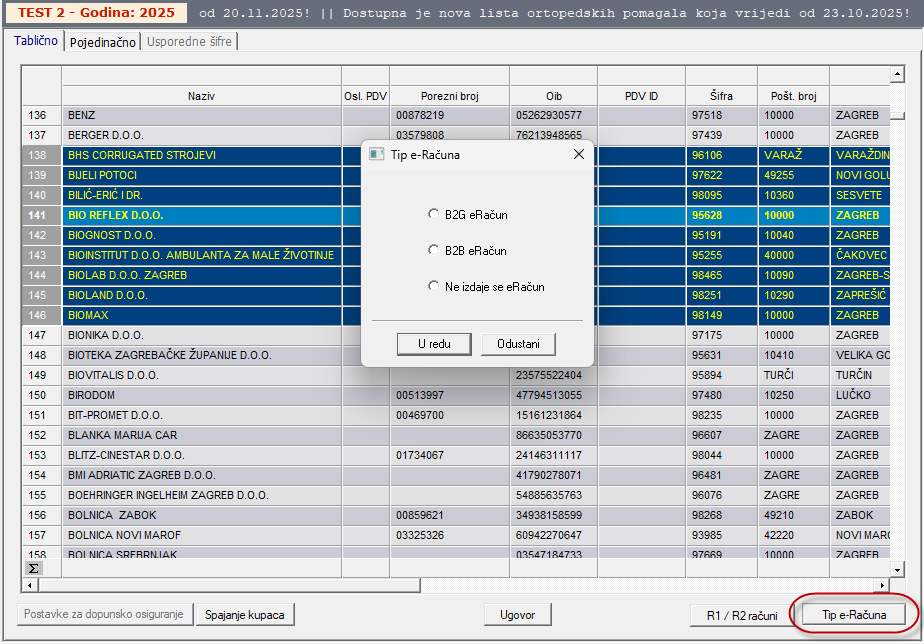Close the Tip e-Računa dialog
This screenshot has width=924, height=644.
(578, 154)
